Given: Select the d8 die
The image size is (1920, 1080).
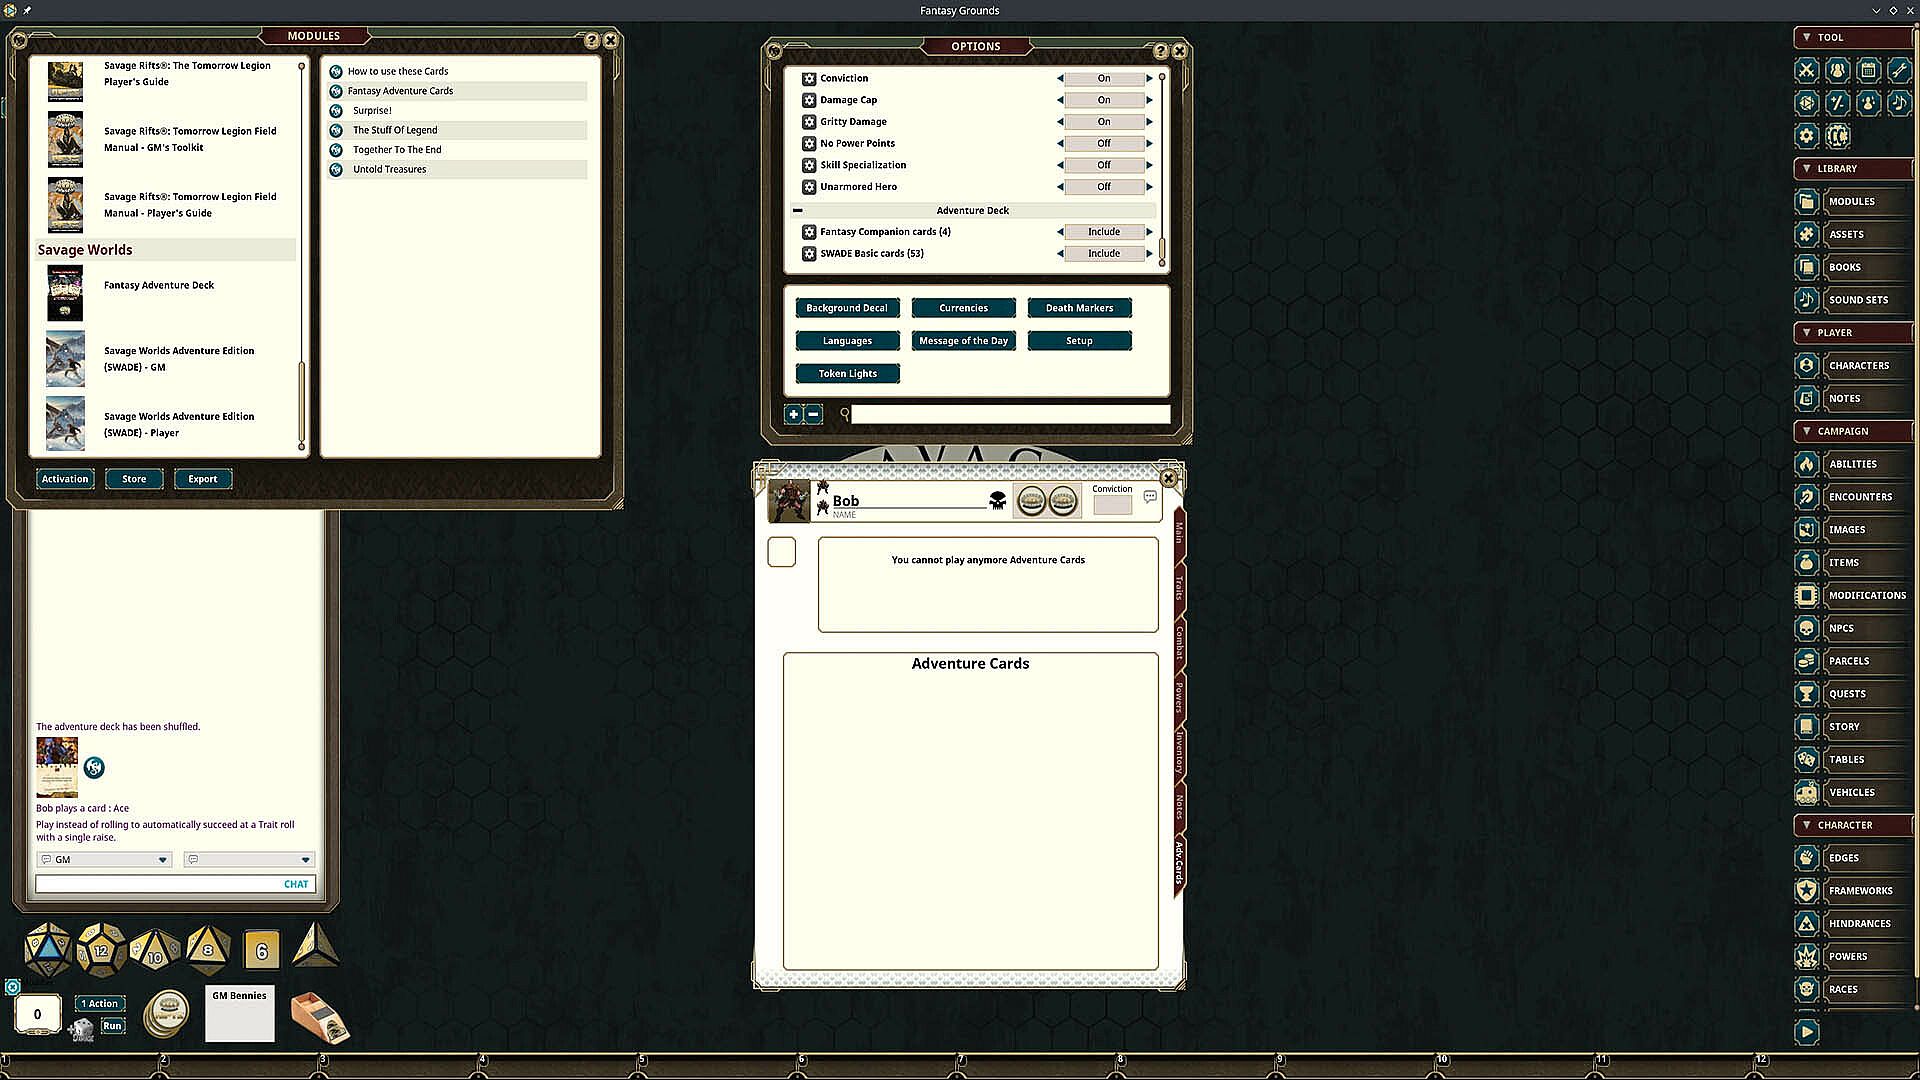Looking at the screenshot, I should [208, 950].
